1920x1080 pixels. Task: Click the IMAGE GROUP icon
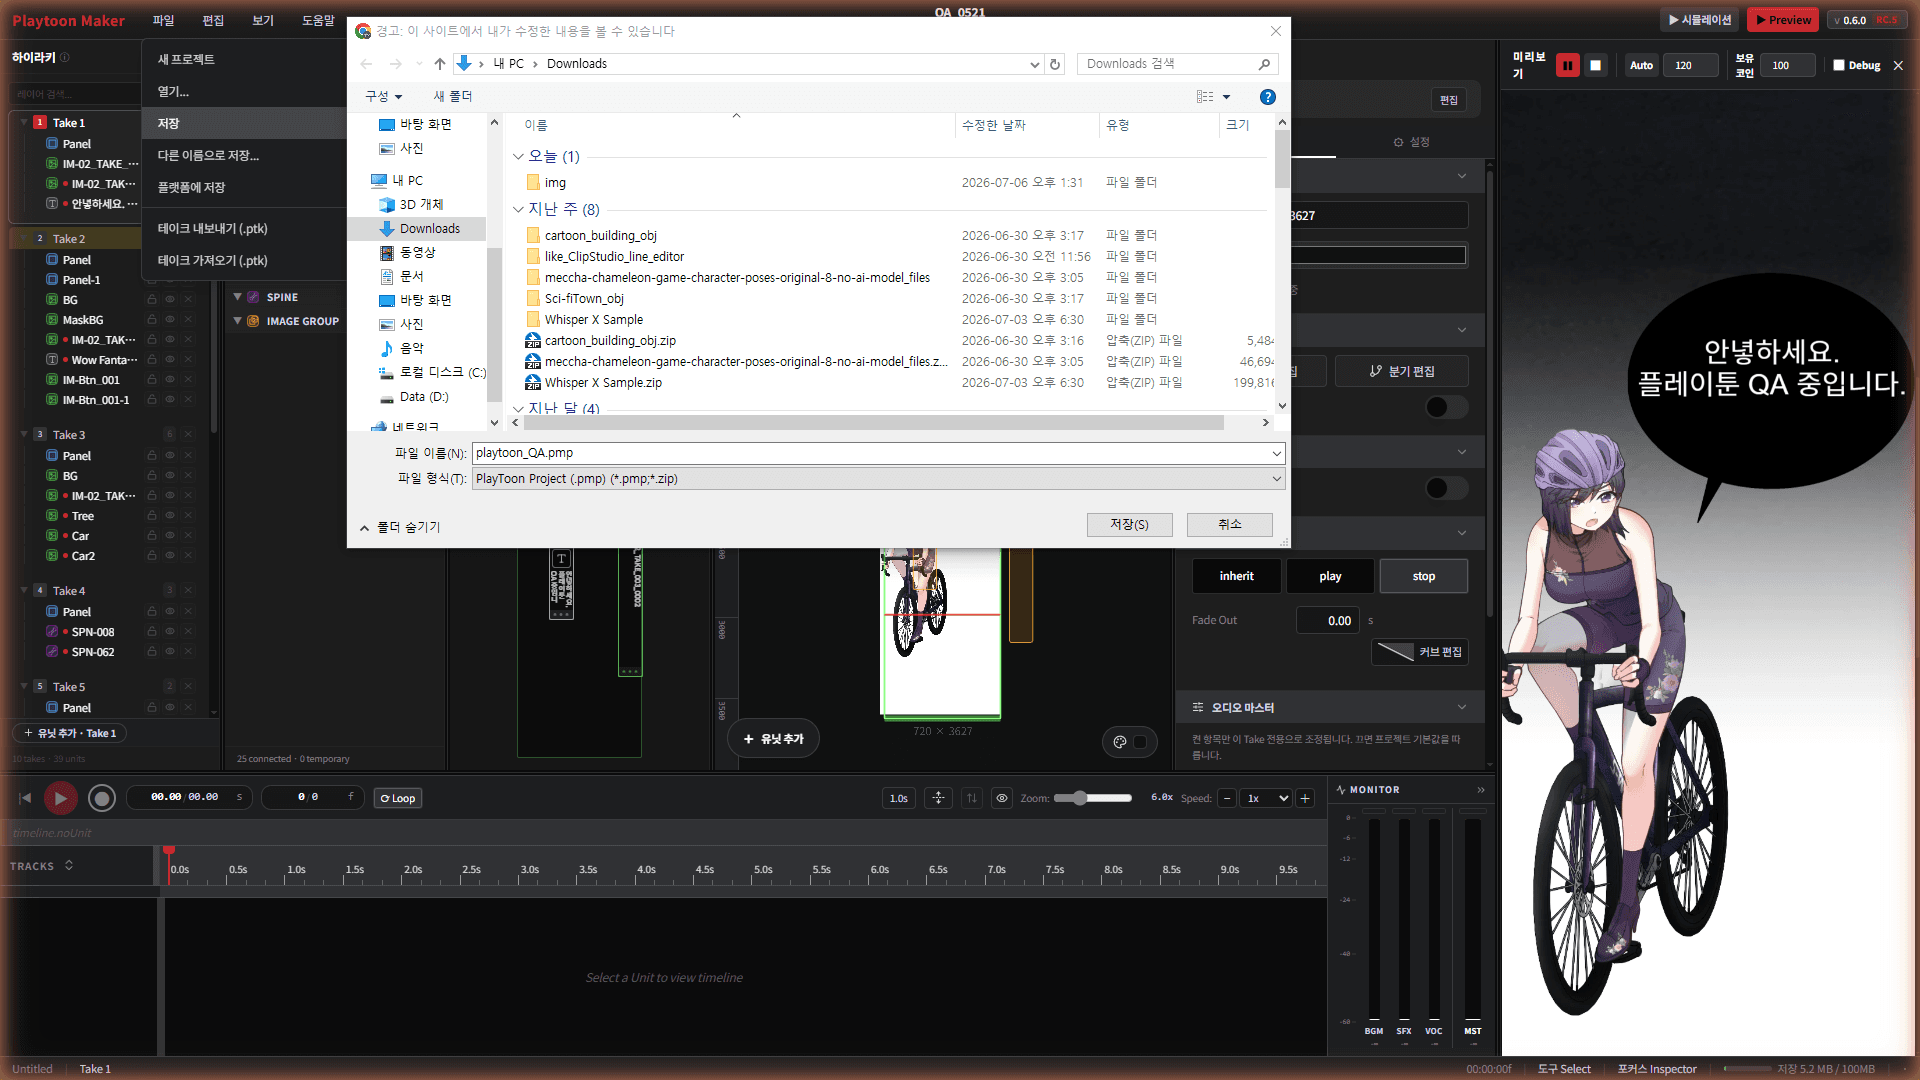click(x=254, y=321)
